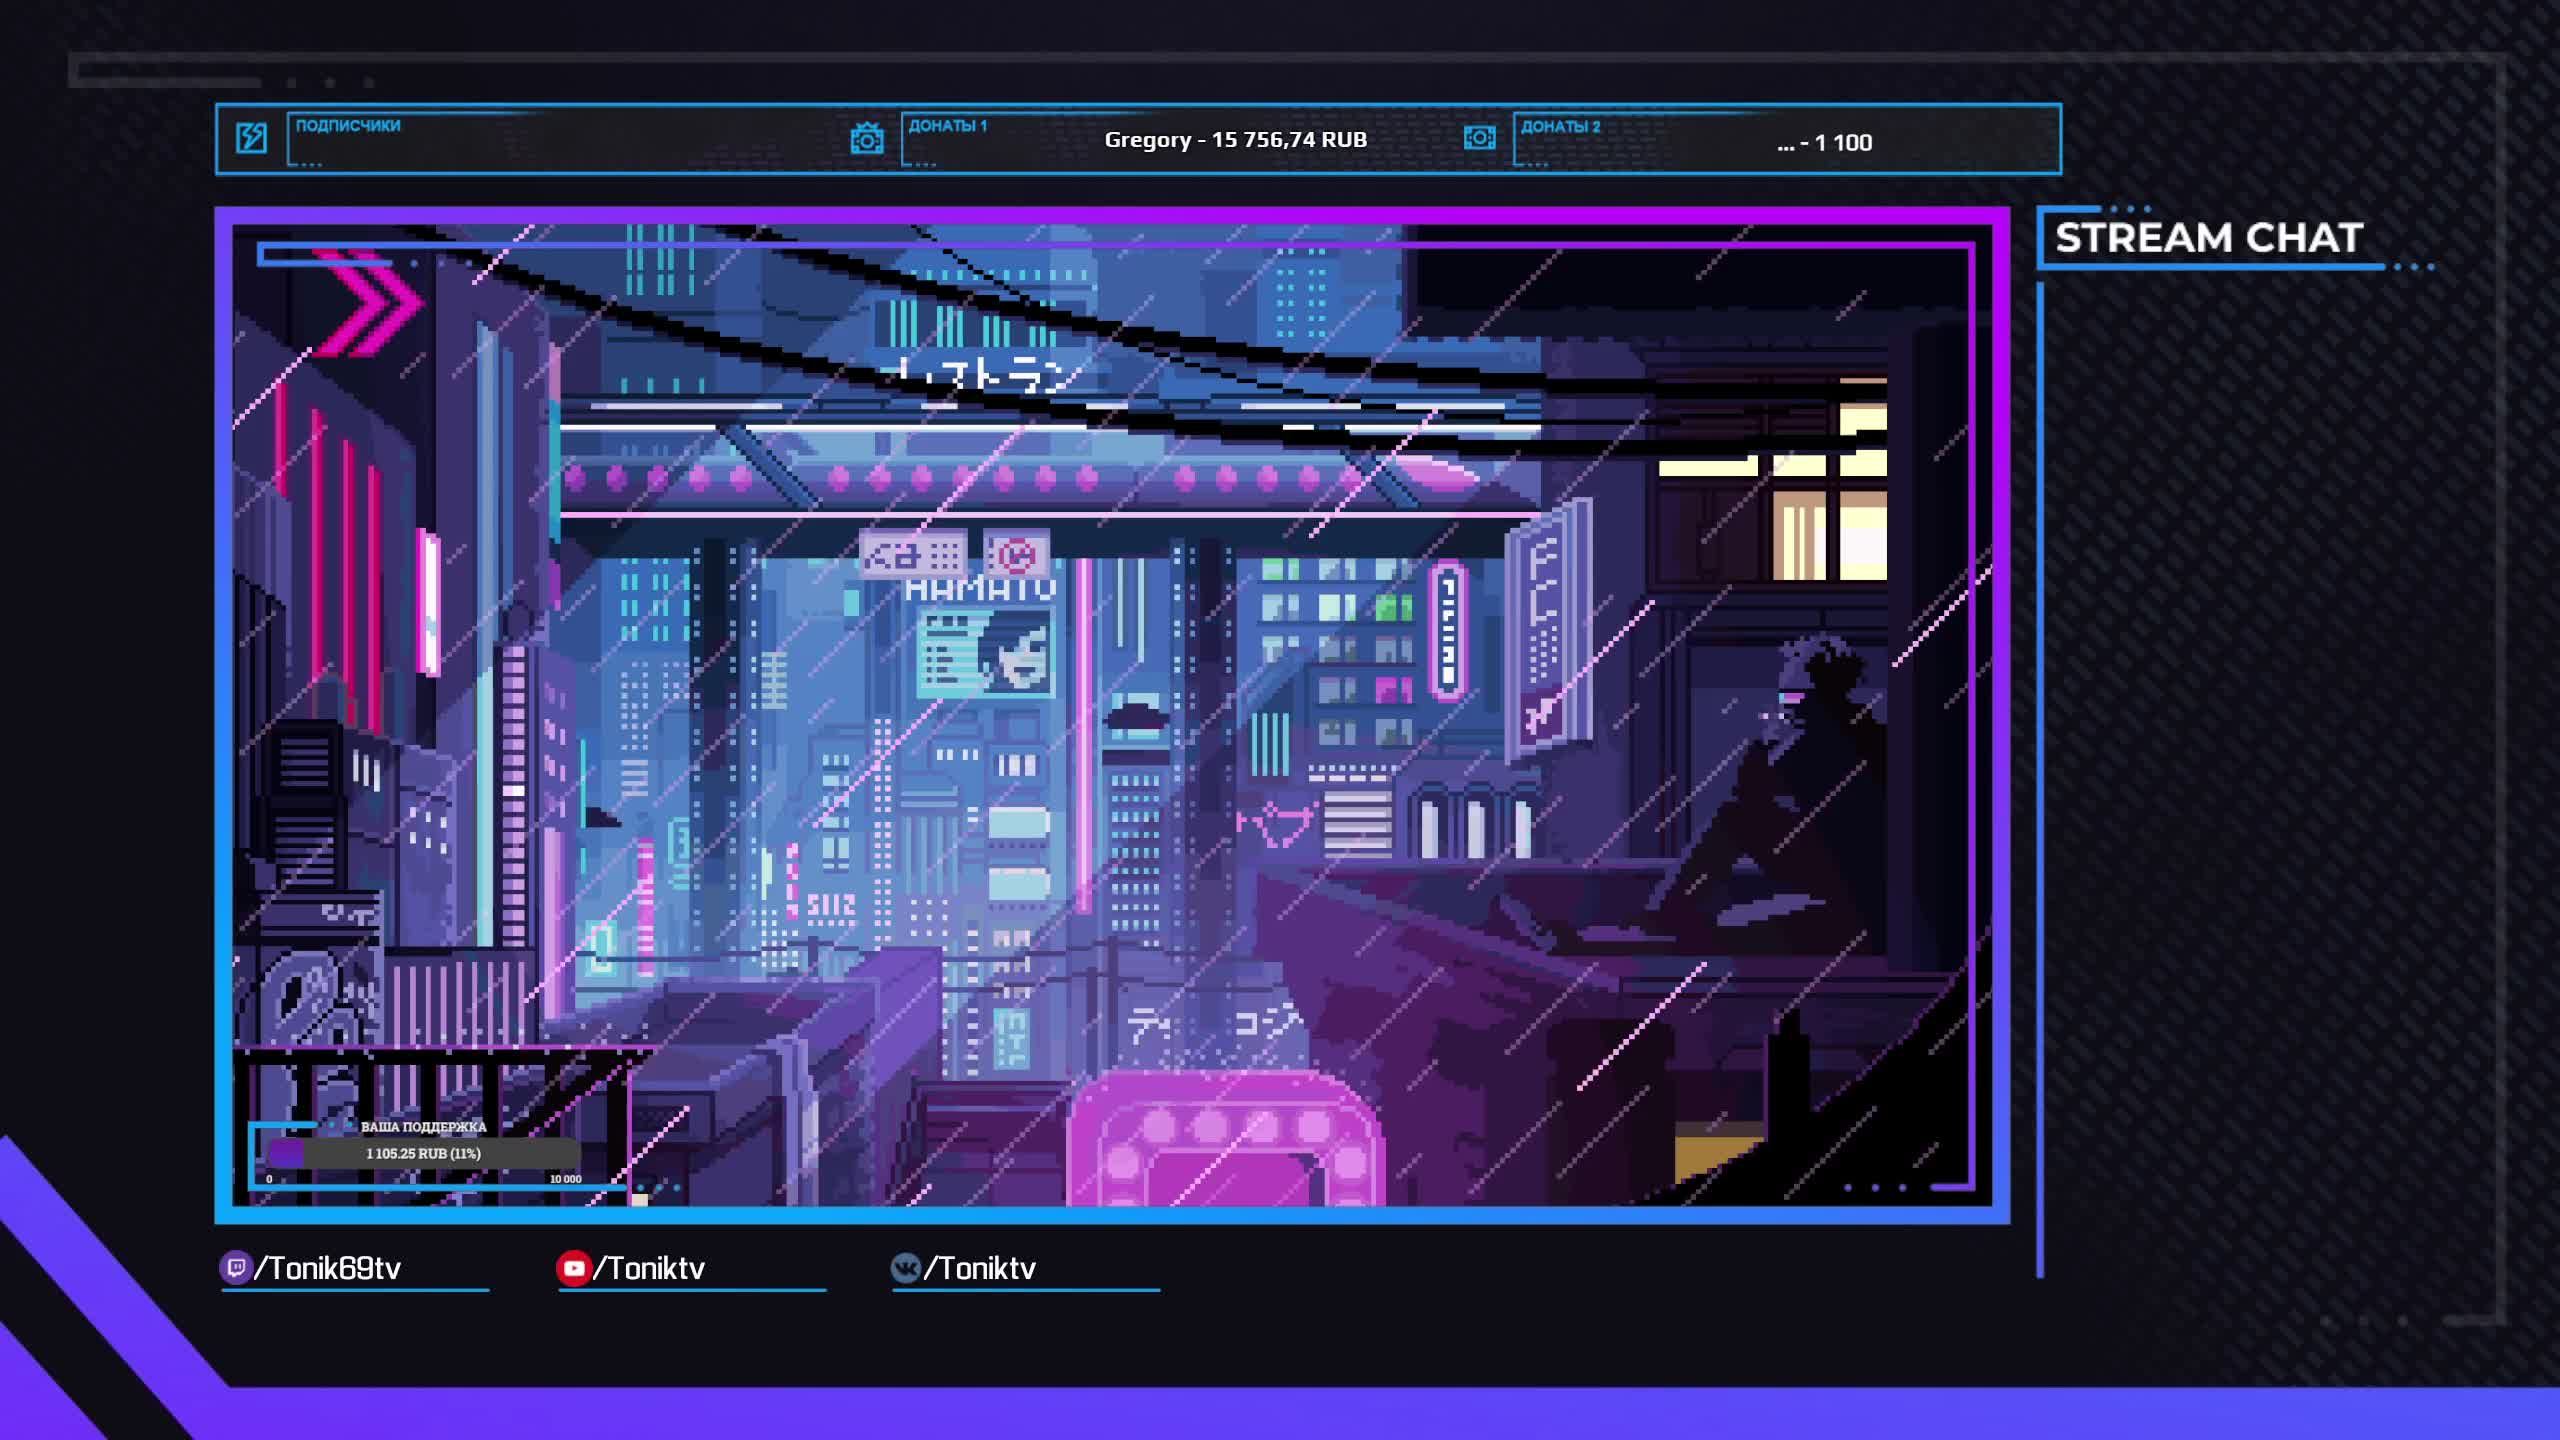
Task: Click the ПОДПИСЧИКИ subscribers label
Action: coord(348,126)
